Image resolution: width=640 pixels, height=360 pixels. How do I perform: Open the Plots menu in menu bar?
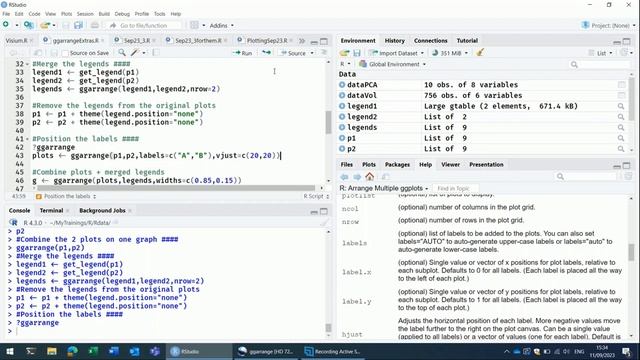click(x=67, y=14)
